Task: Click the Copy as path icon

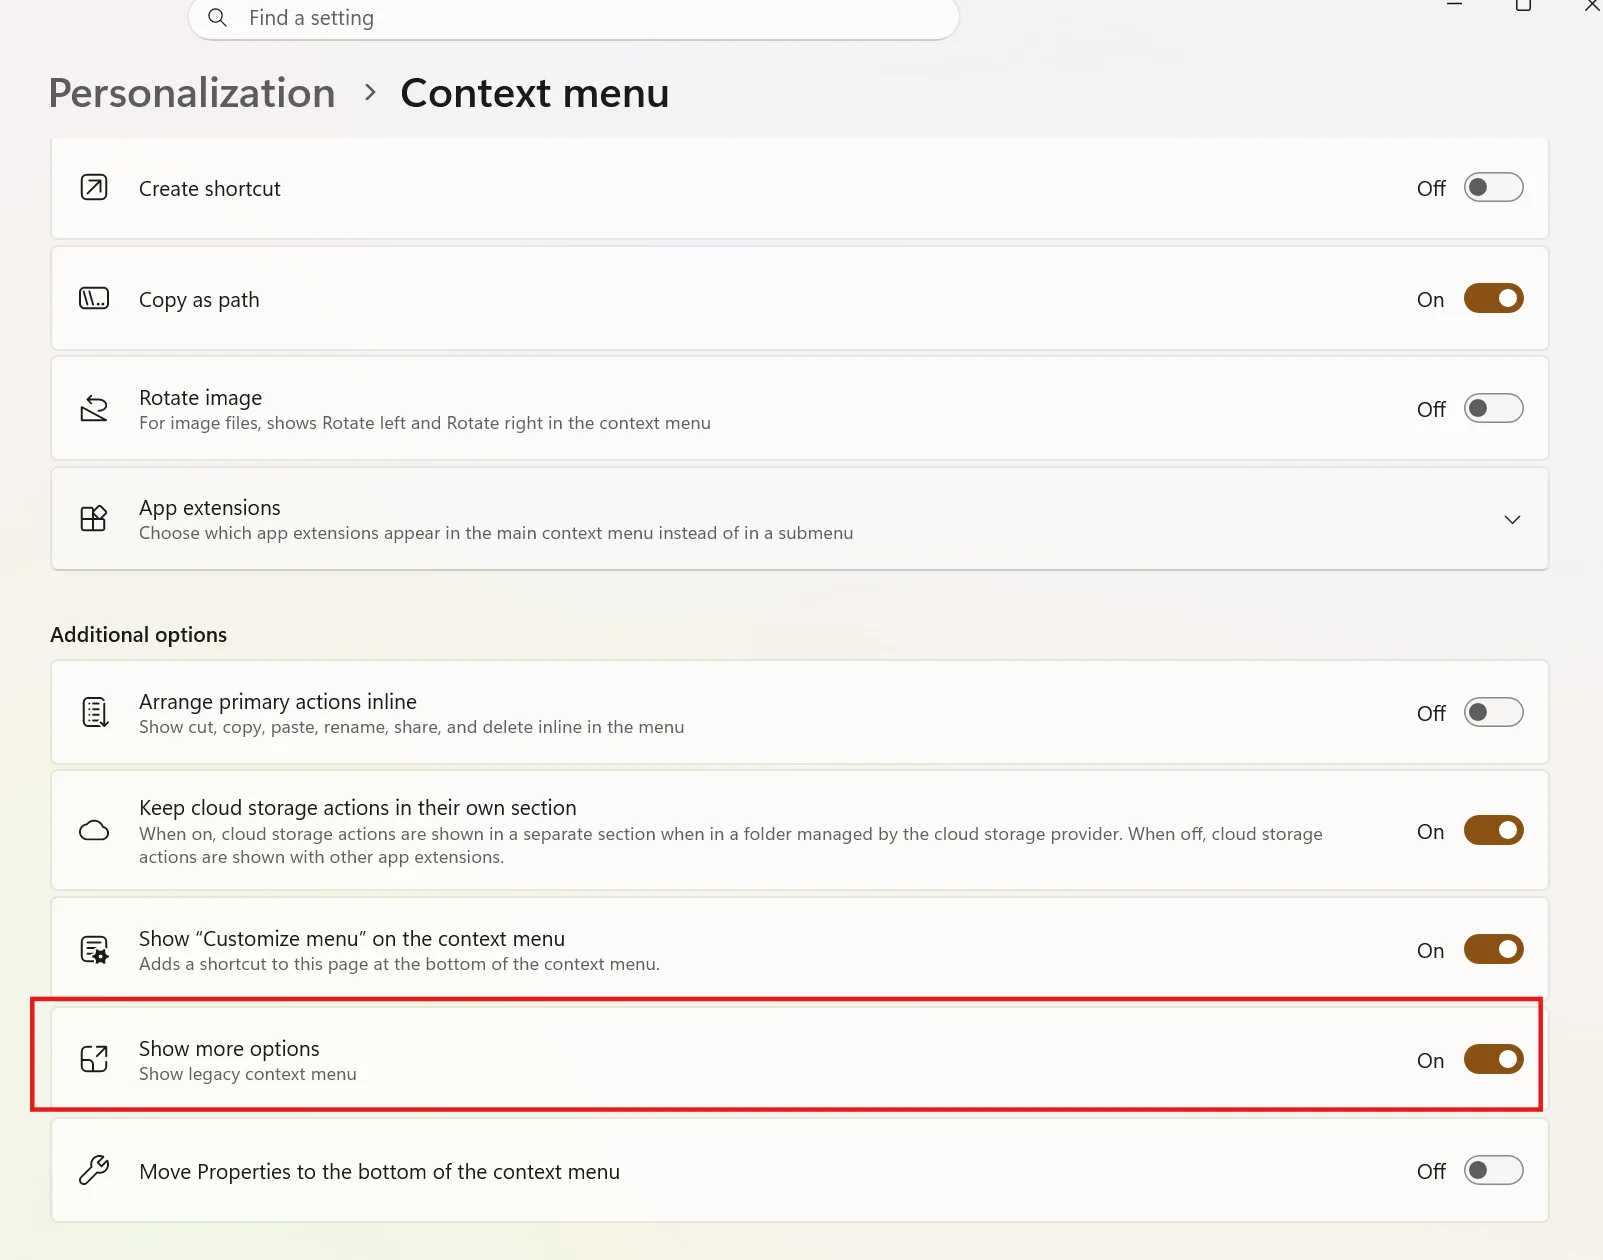Action: (94, 299)
